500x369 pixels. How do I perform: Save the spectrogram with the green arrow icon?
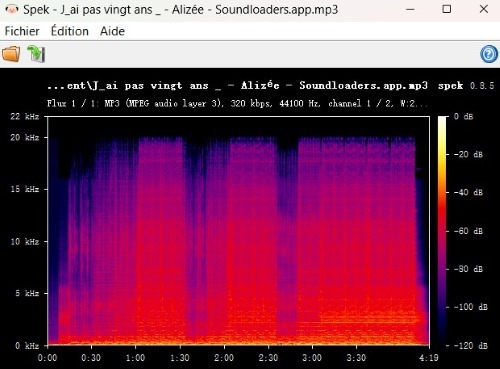(x=36, y=54)
